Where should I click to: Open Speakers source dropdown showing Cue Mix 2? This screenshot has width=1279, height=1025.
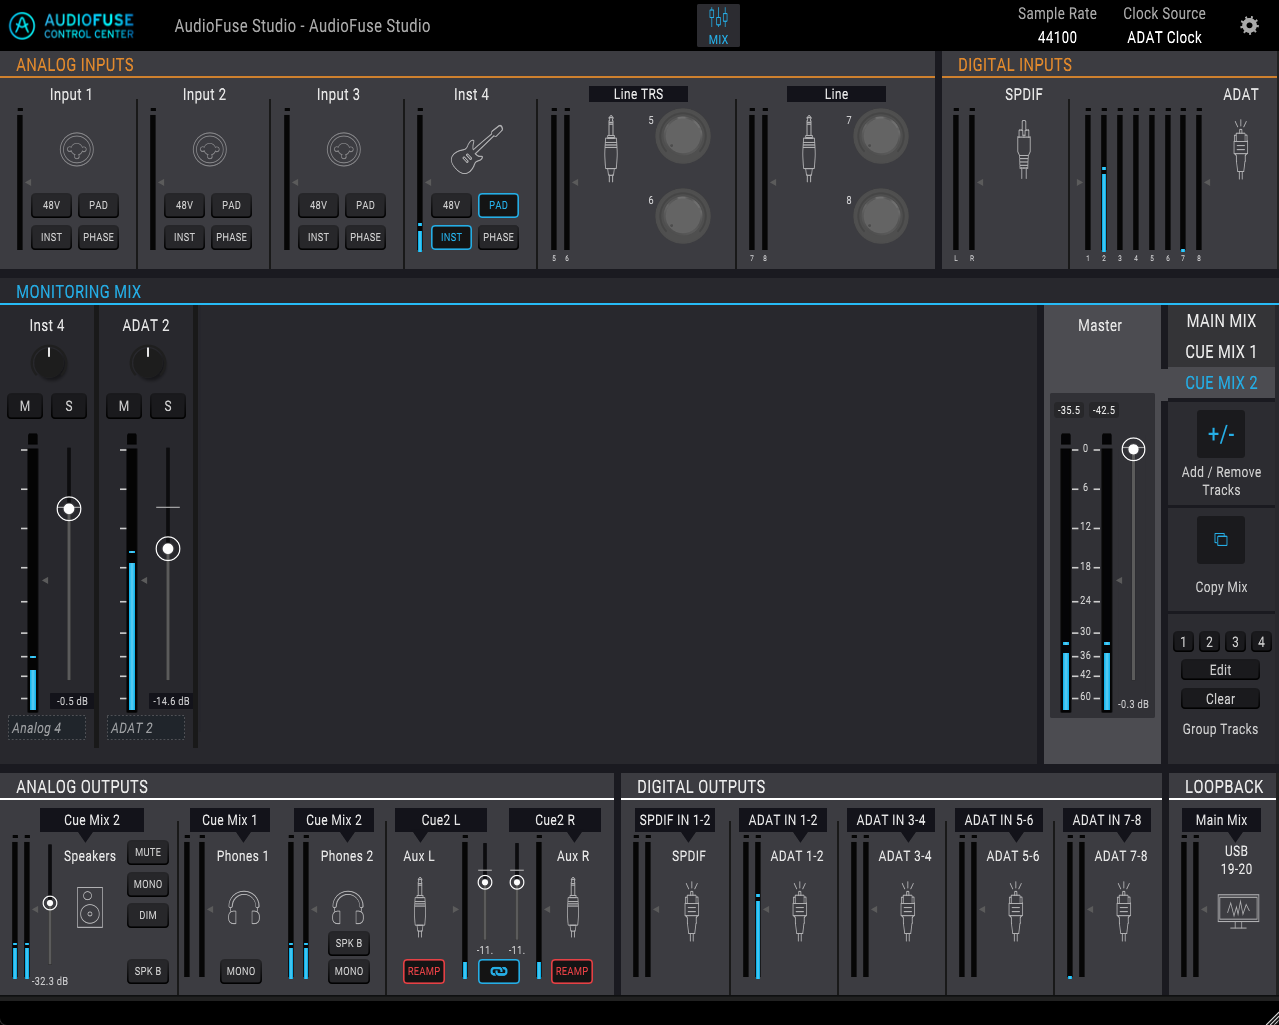(92, 820)
